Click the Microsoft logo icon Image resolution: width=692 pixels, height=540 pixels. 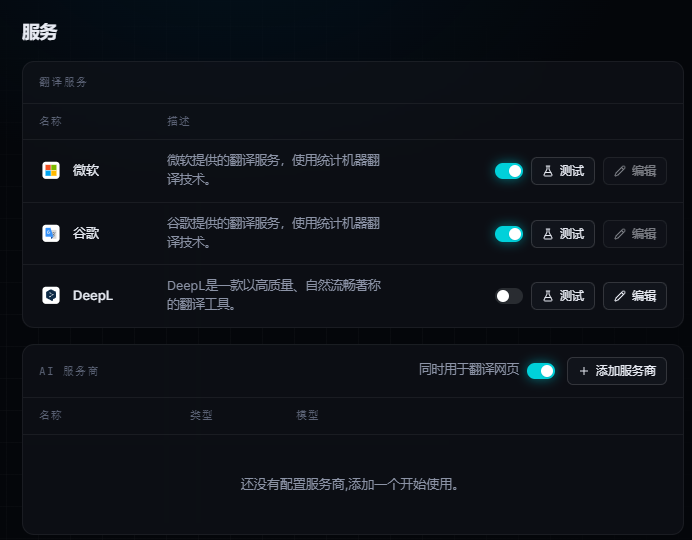point(51,170)
